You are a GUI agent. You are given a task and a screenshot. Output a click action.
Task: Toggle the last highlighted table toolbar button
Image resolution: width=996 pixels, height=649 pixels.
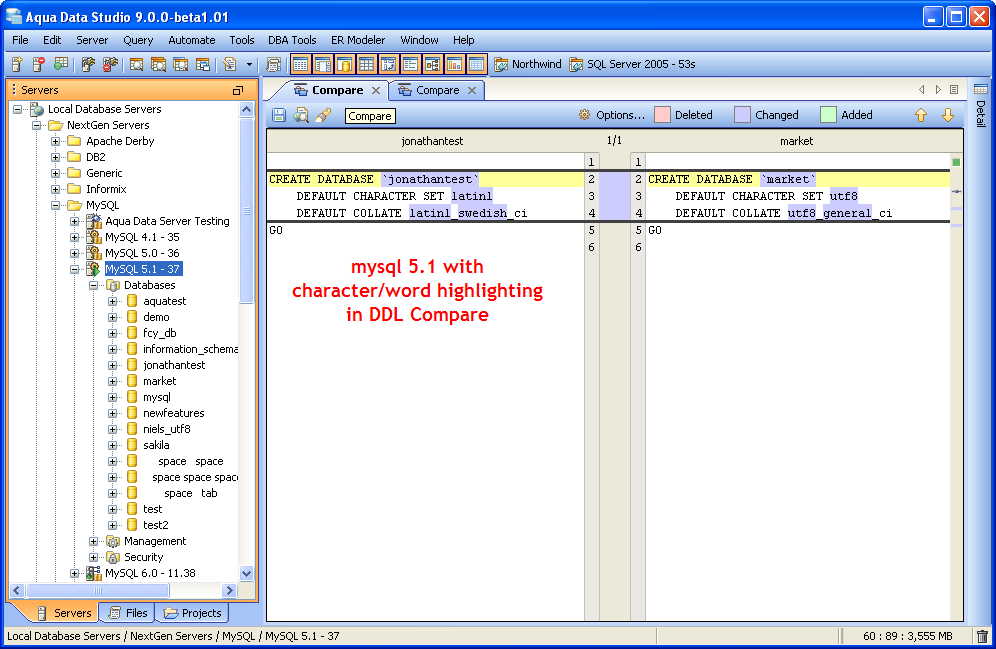[x=476, y=64]
